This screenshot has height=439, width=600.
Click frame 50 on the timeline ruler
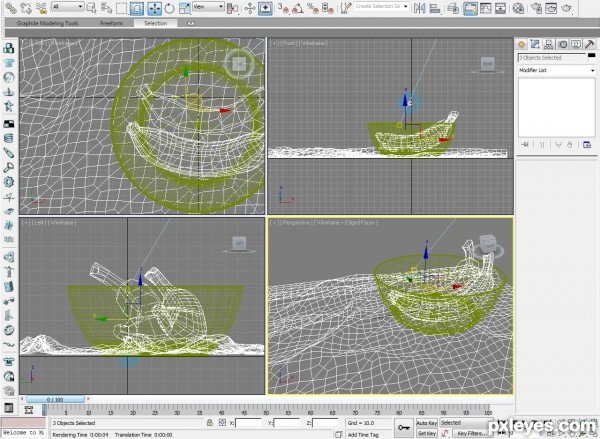tap(266, 411)
